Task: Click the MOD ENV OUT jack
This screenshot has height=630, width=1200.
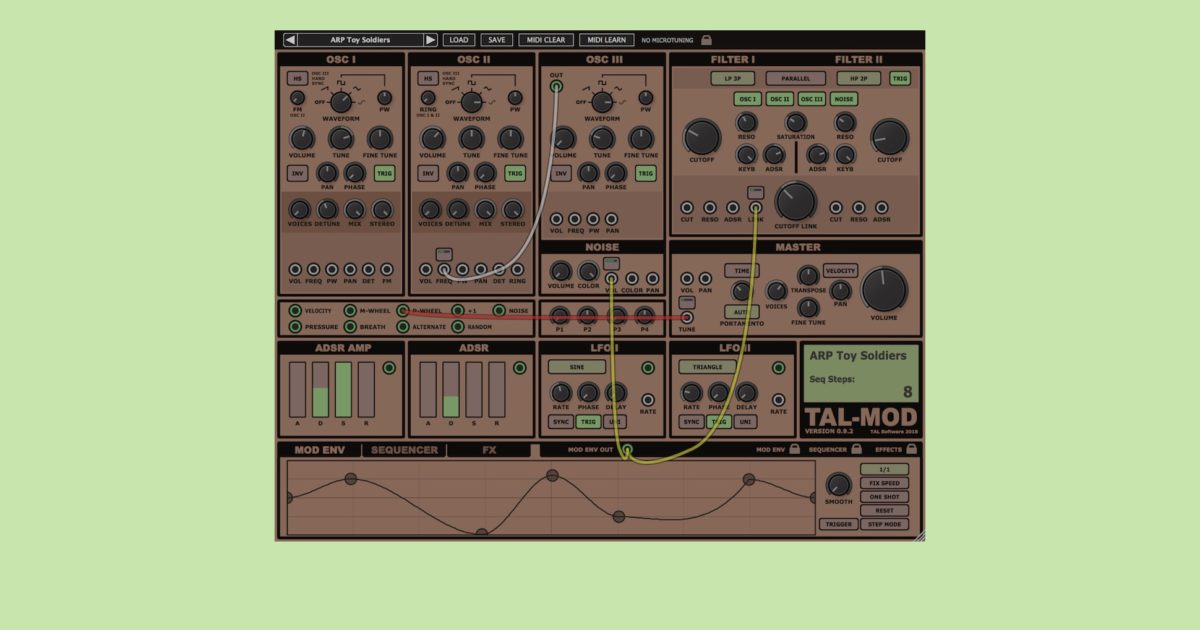Action: pyautogui.click(x=627, y=451)
